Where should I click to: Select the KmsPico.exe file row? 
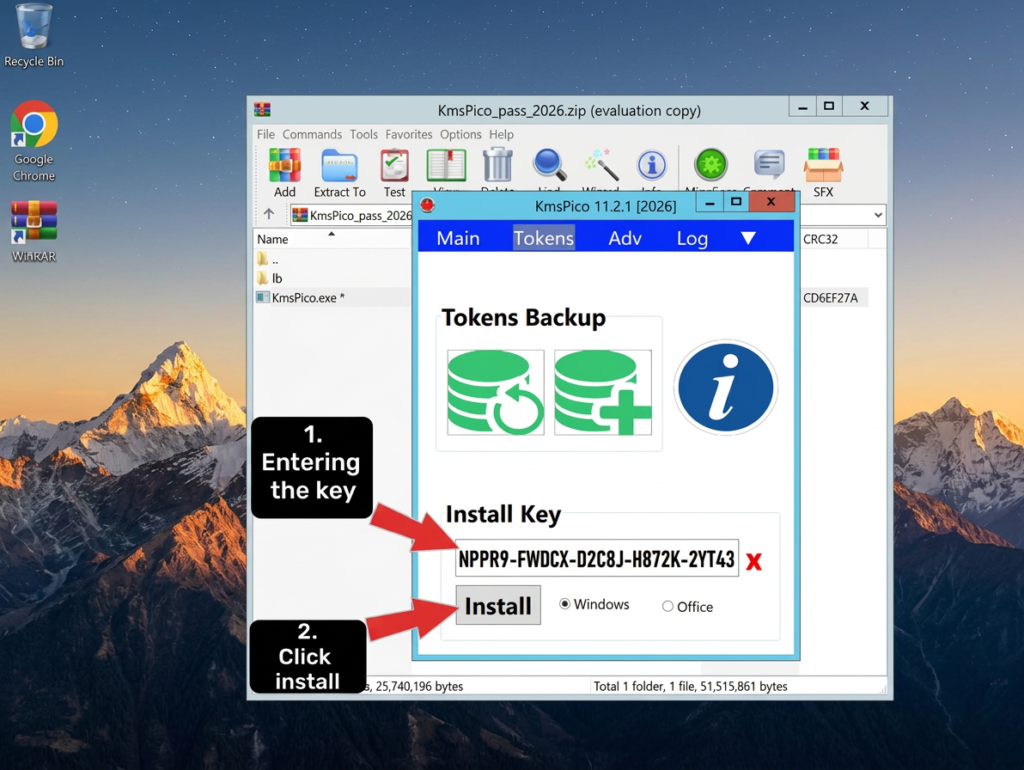[x=332, y=298]
